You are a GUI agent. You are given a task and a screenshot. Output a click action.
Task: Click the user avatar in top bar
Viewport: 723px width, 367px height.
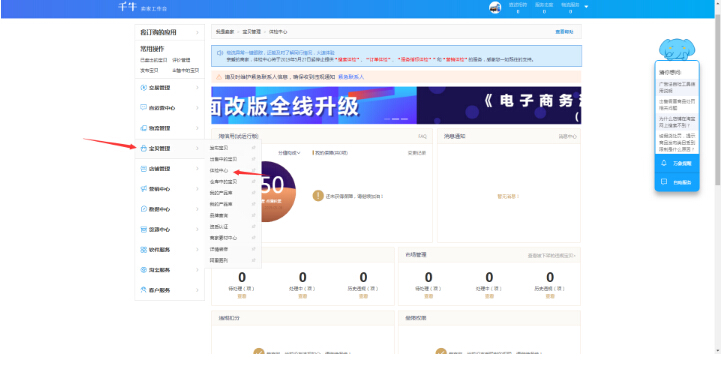[495, 7]
